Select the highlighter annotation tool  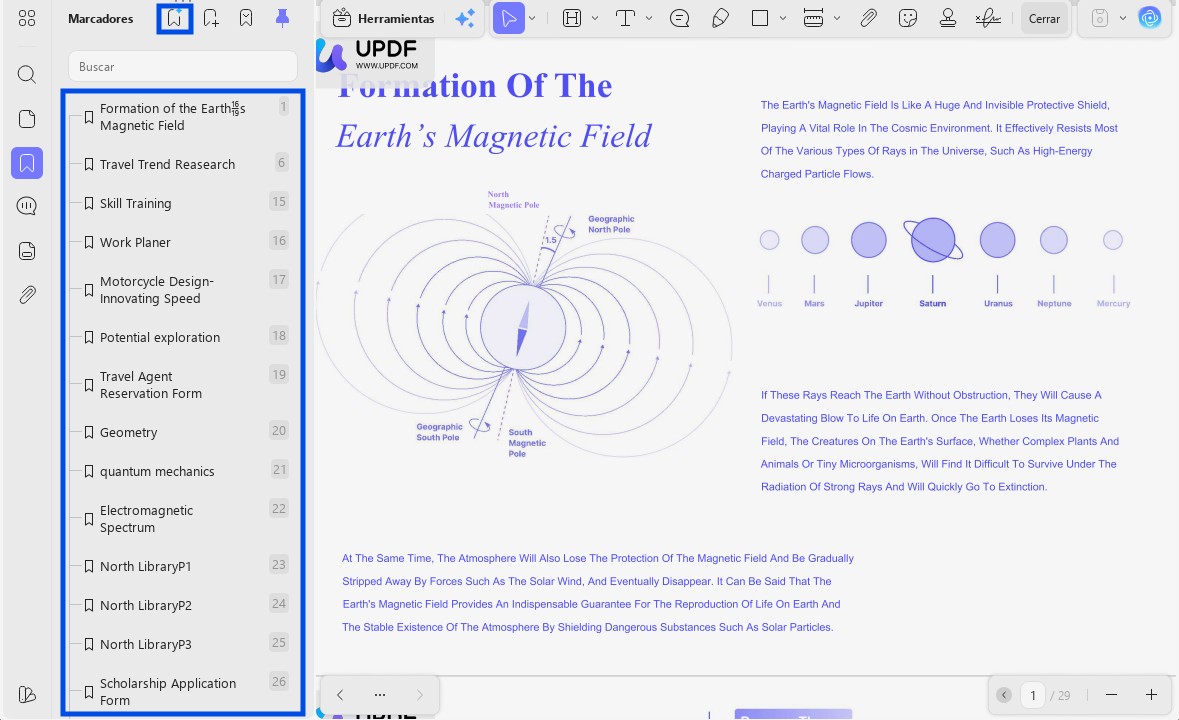pos(720,18)
